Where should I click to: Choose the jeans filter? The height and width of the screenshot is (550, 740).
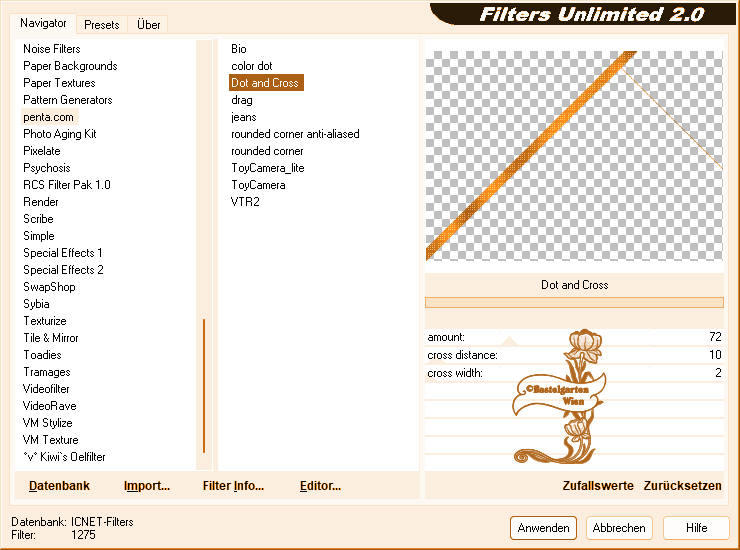pyautogui.click(x=244, y=117)
